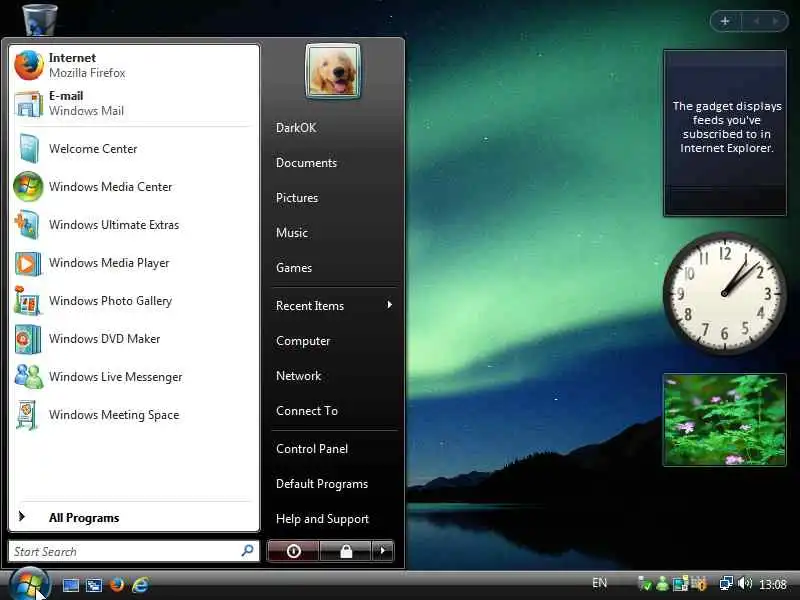The width and height of the screenshot is (800, 600).
Task: Launch Internet Explorer from the quick launch bar
Action: 140,585
